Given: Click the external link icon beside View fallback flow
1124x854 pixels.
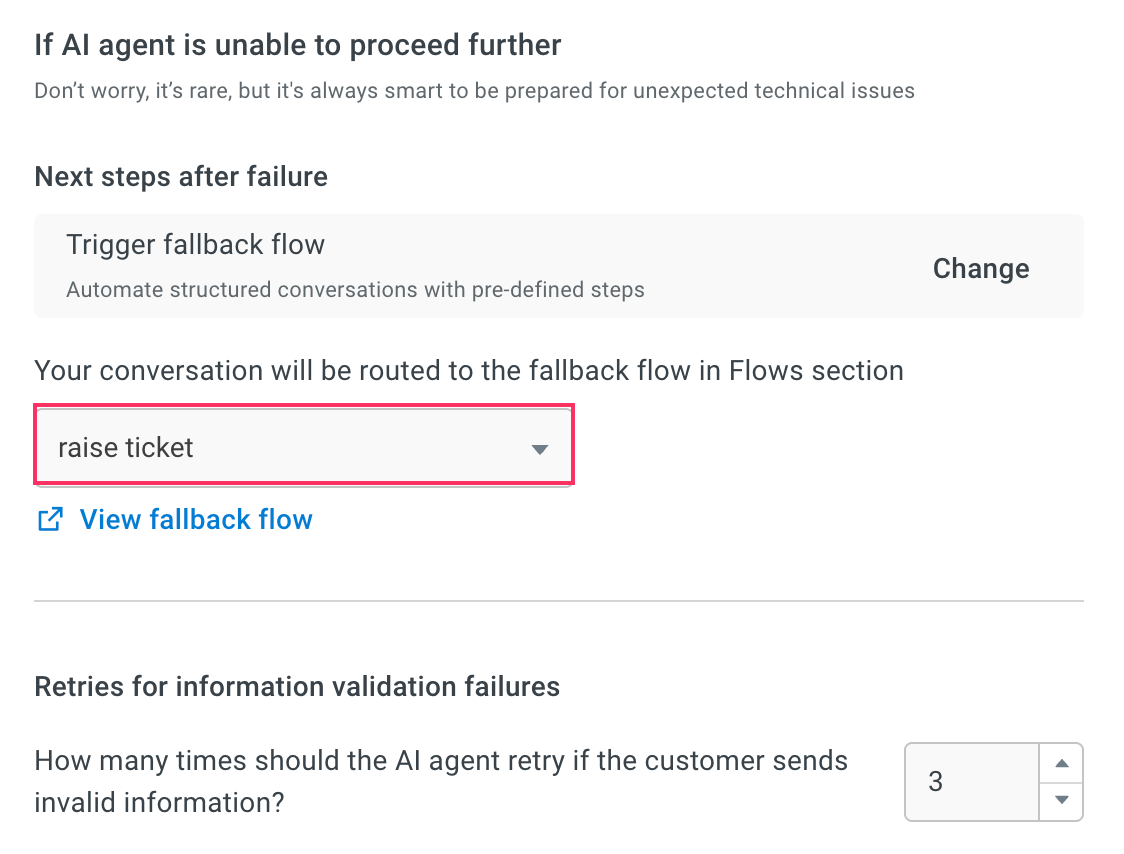Looking at the screenshot, I should point(50,520).
